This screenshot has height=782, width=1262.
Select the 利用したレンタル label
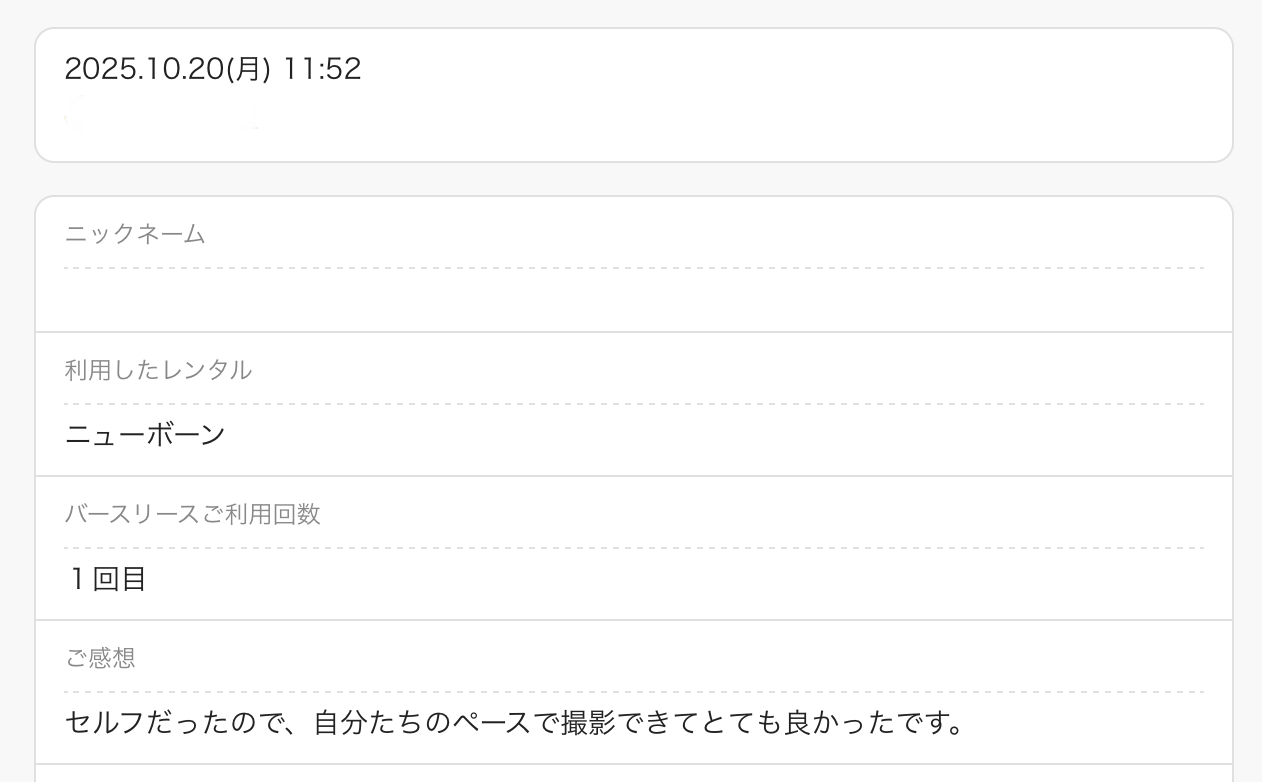click(x=158, y=370)
